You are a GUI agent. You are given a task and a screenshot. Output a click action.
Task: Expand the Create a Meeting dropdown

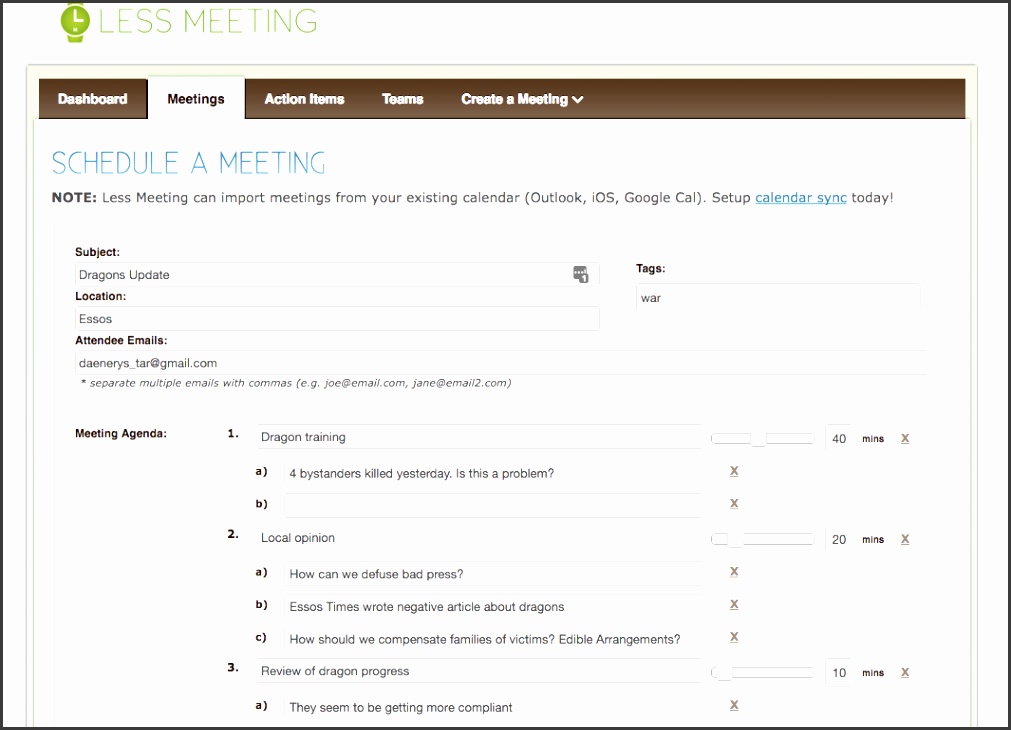(521, 99)
